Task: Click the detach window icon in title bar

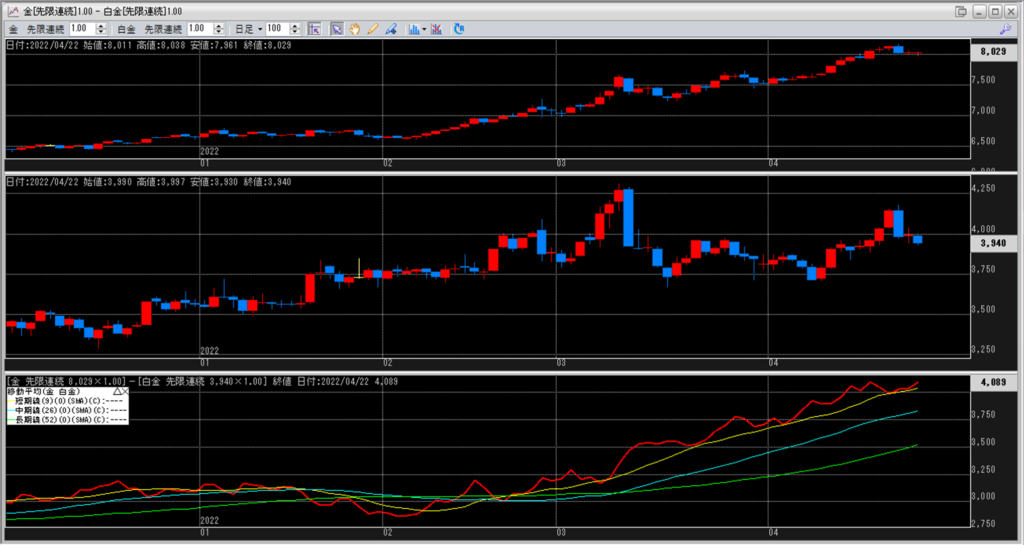Action: tap(961, 11)
